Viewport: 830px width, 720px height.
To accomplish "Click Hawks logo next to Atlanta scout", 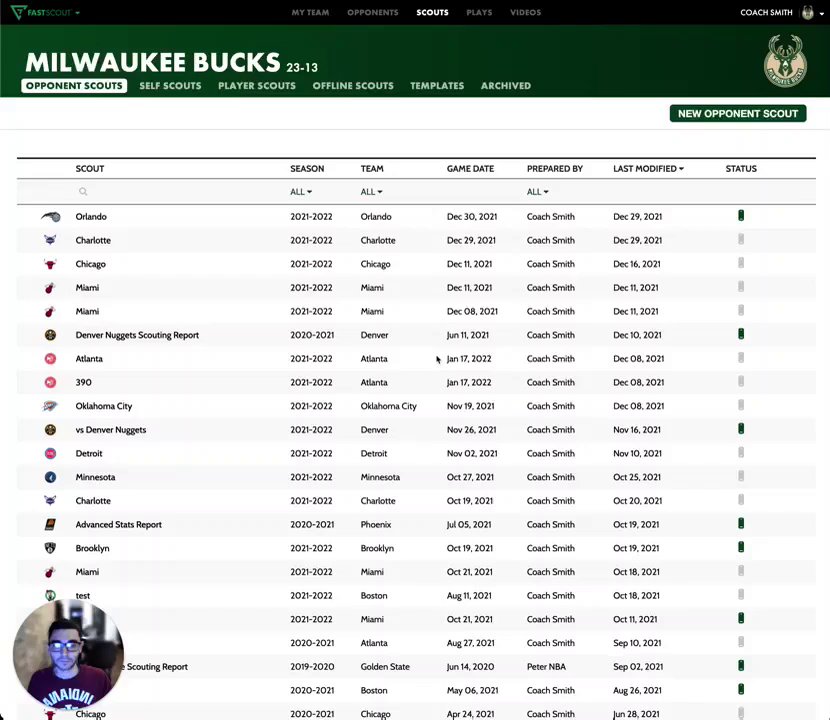I will coord(50,358).
